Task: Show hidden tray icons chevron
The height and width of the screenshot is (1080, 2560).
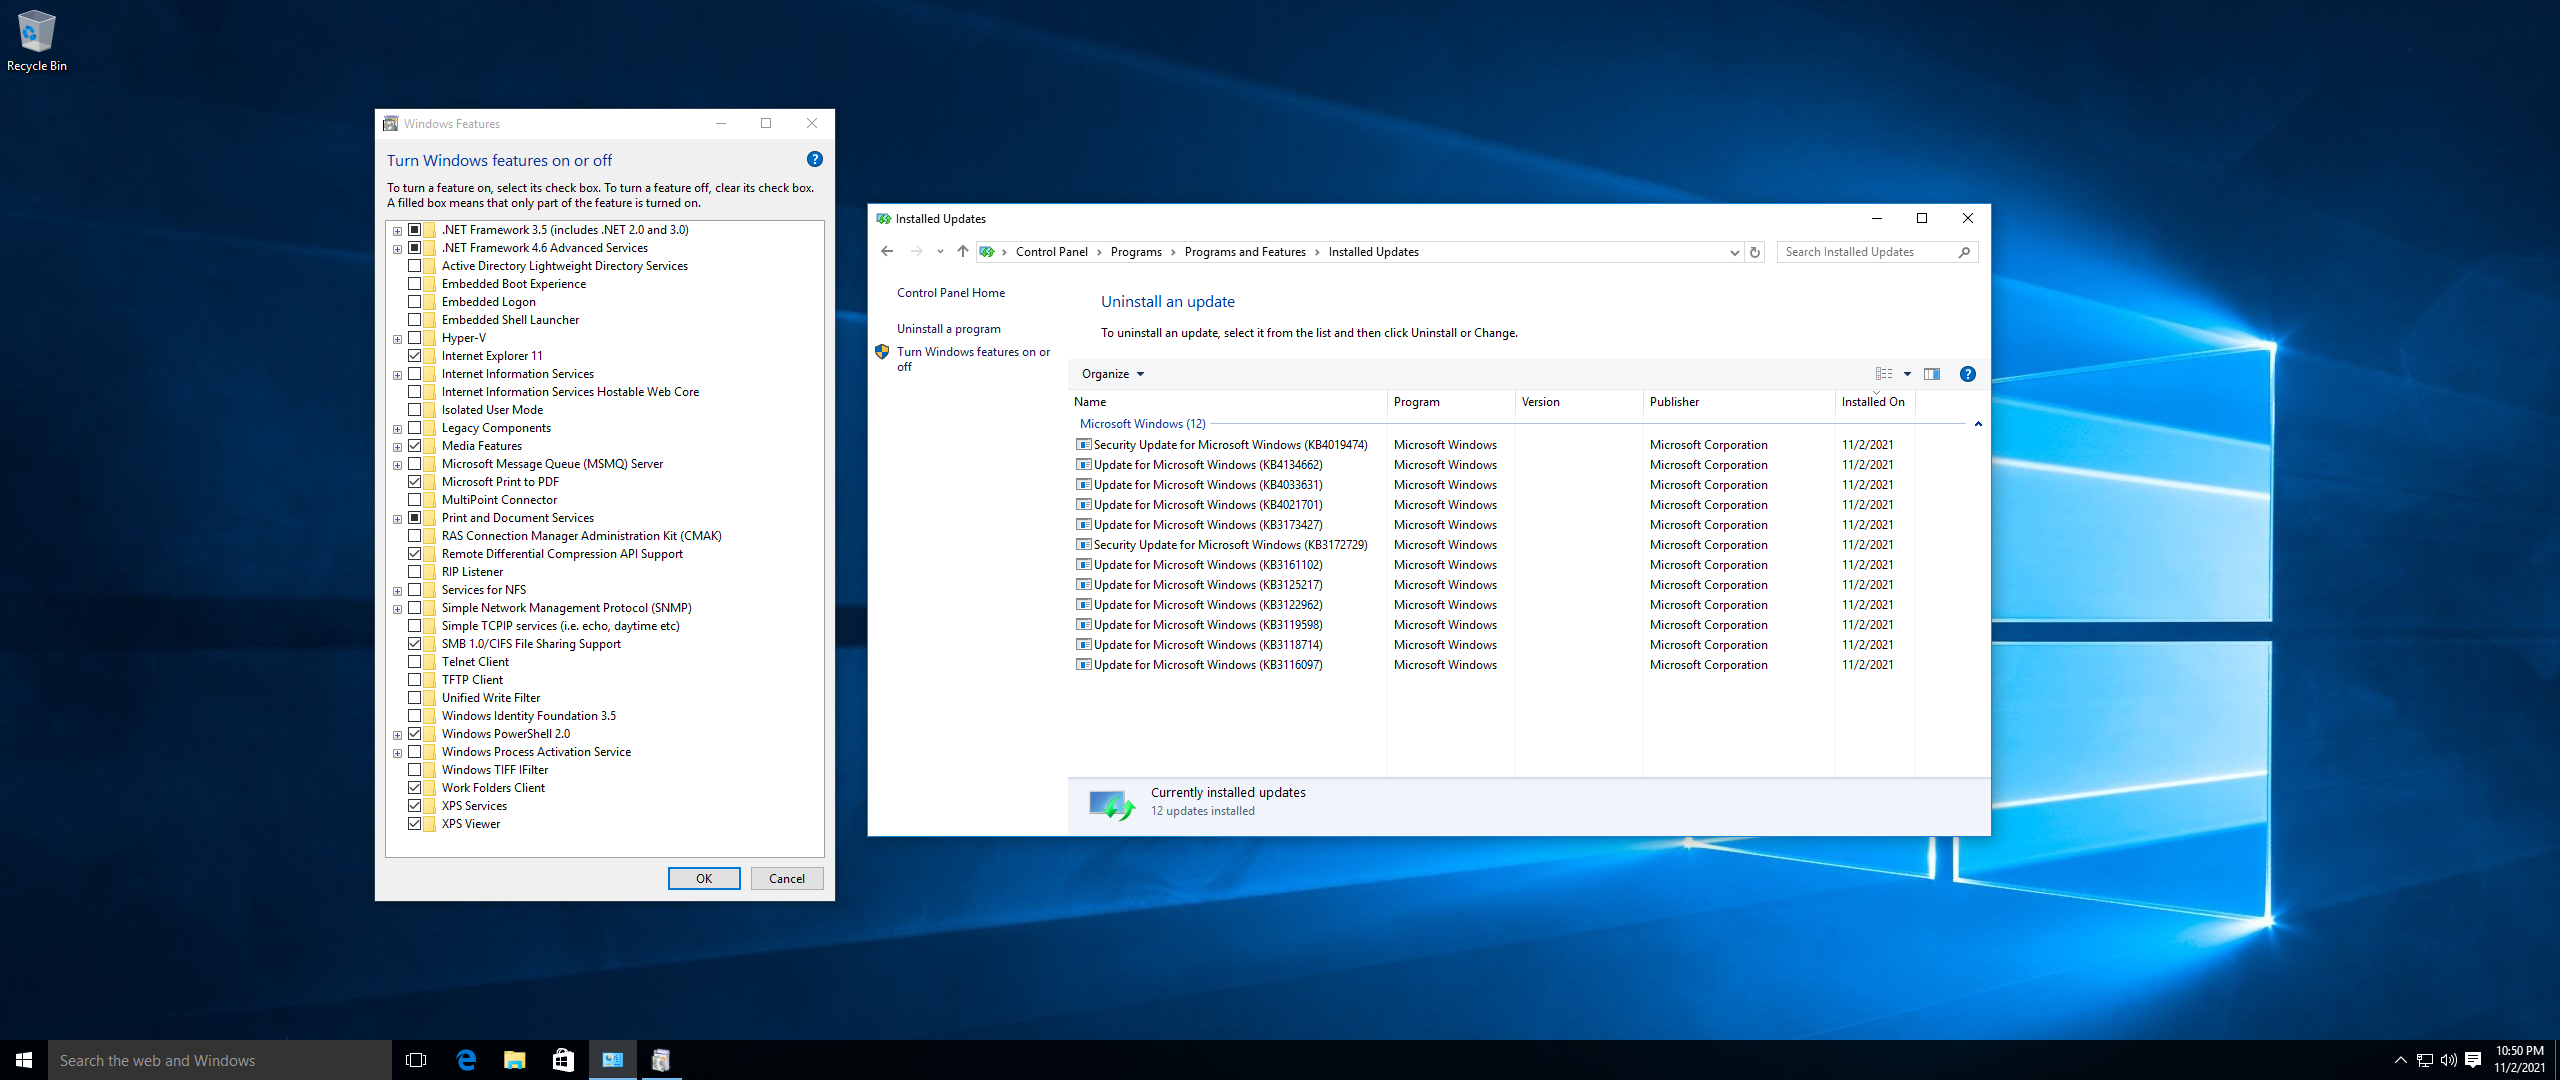Action: pos(2401,1060)
